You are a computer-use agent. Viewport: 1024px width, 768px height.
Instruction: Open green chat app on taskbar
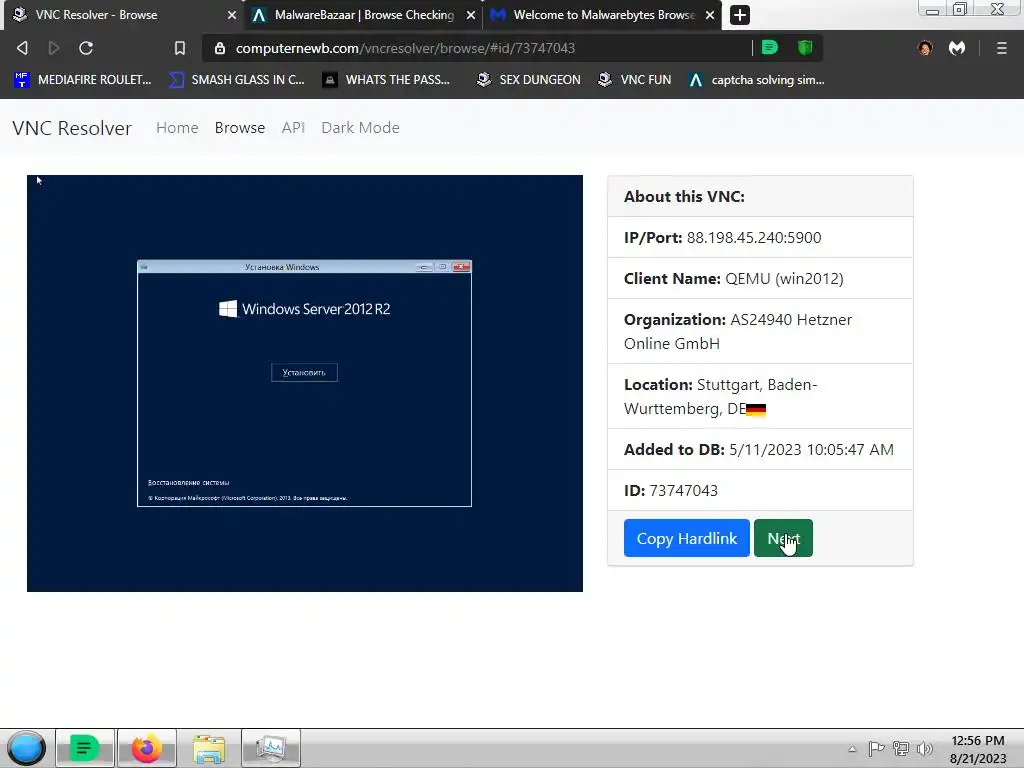coord(85,748)
